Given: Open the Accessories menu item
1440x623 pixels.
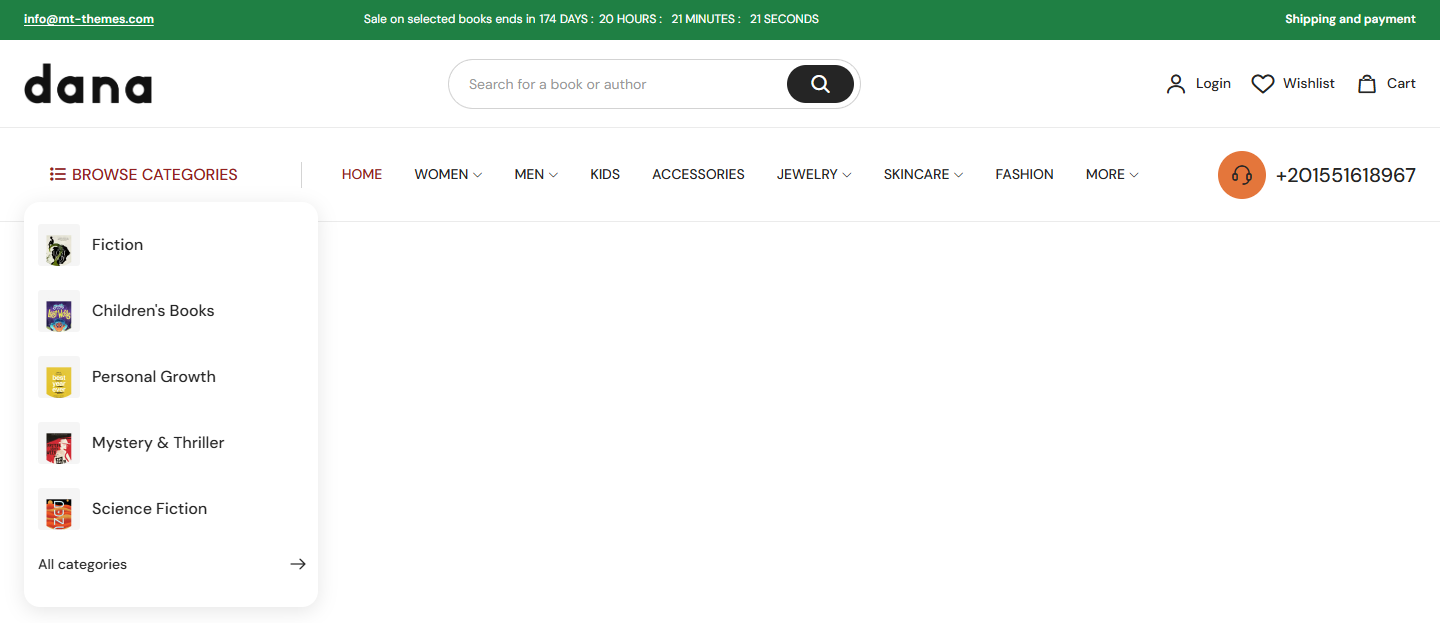Looking at the screenshot, I should pos(698,174).
